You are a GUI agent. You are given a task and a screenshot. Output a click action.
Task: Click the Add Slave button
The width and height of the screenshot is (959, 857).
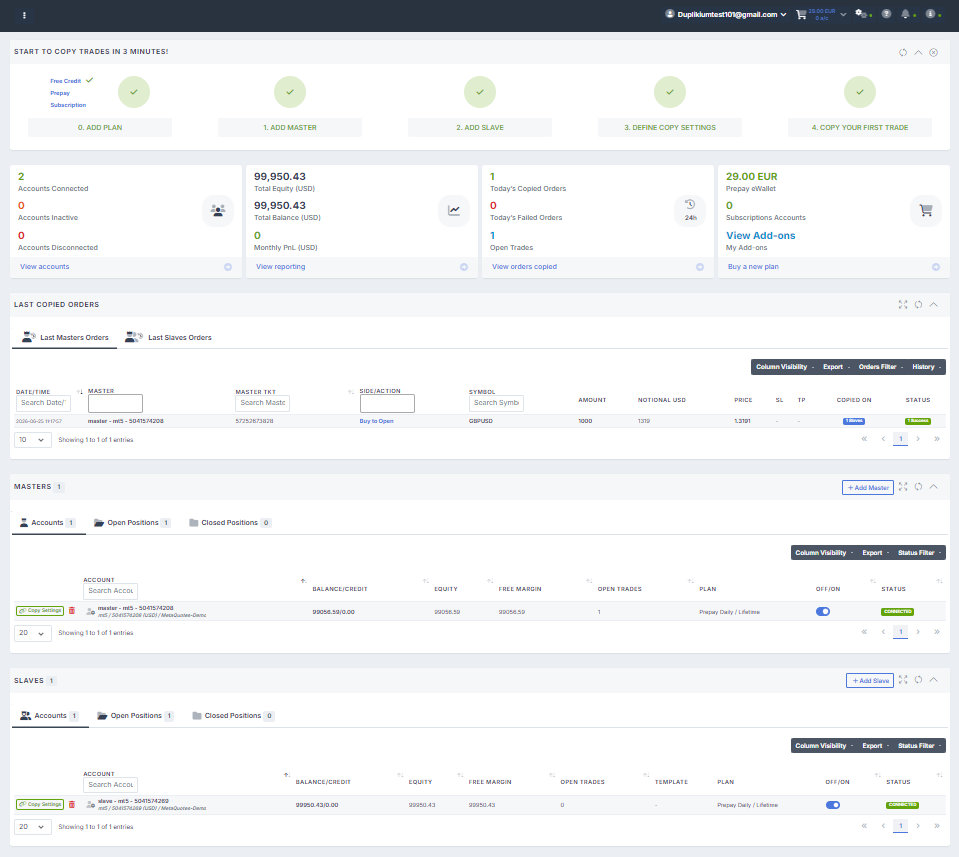point(870,681)
